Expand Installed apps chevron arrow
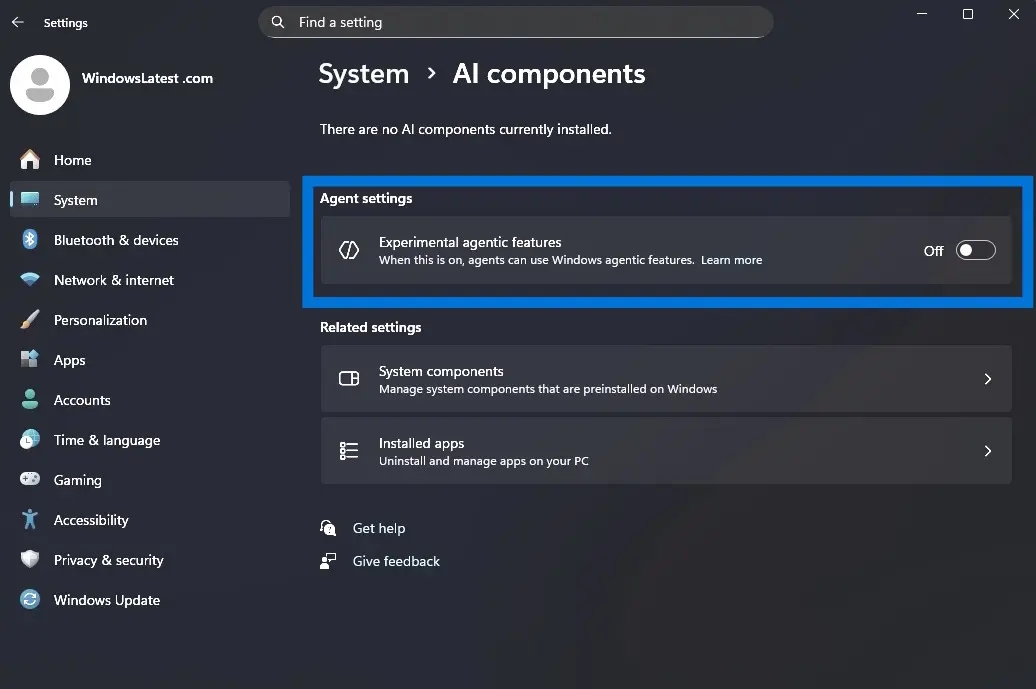The image size is (1036, 689). pos(987,451)
